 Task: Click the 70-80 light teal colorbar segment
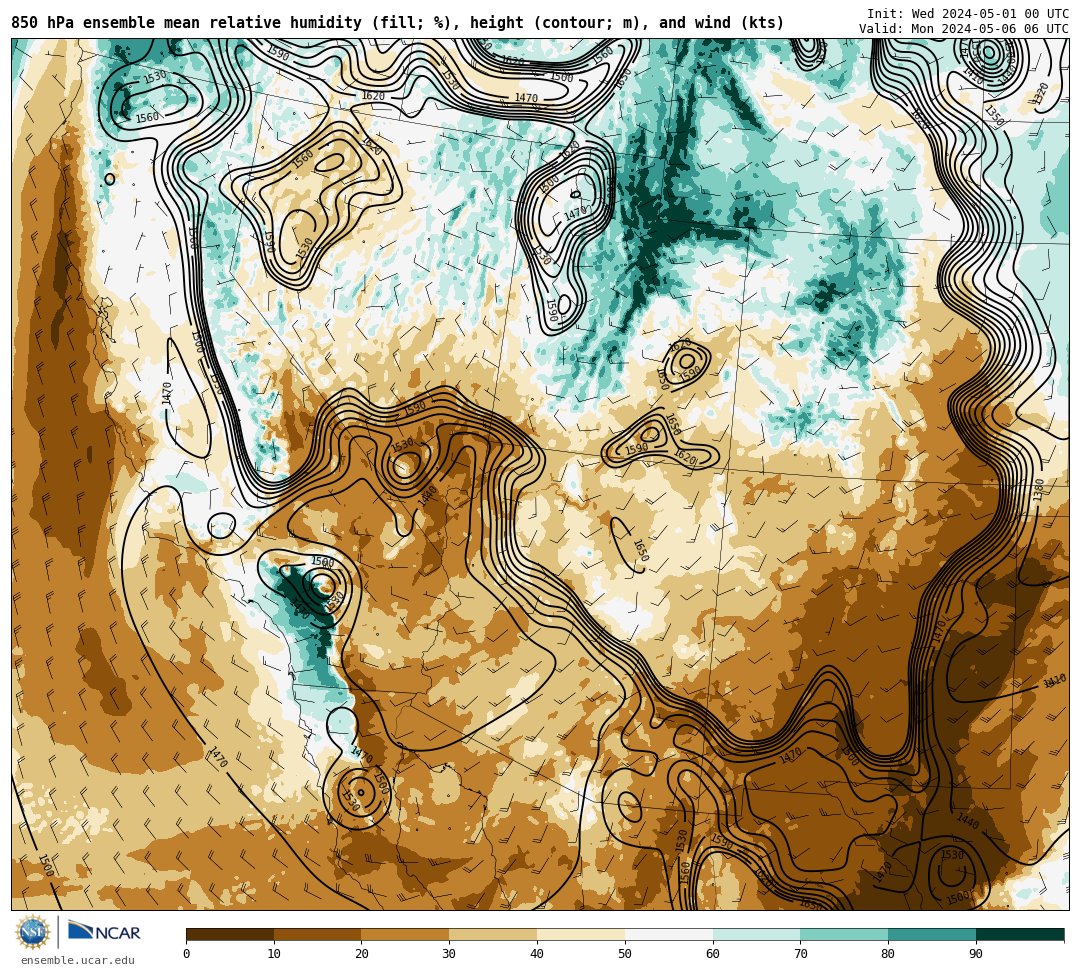(844, 935)
